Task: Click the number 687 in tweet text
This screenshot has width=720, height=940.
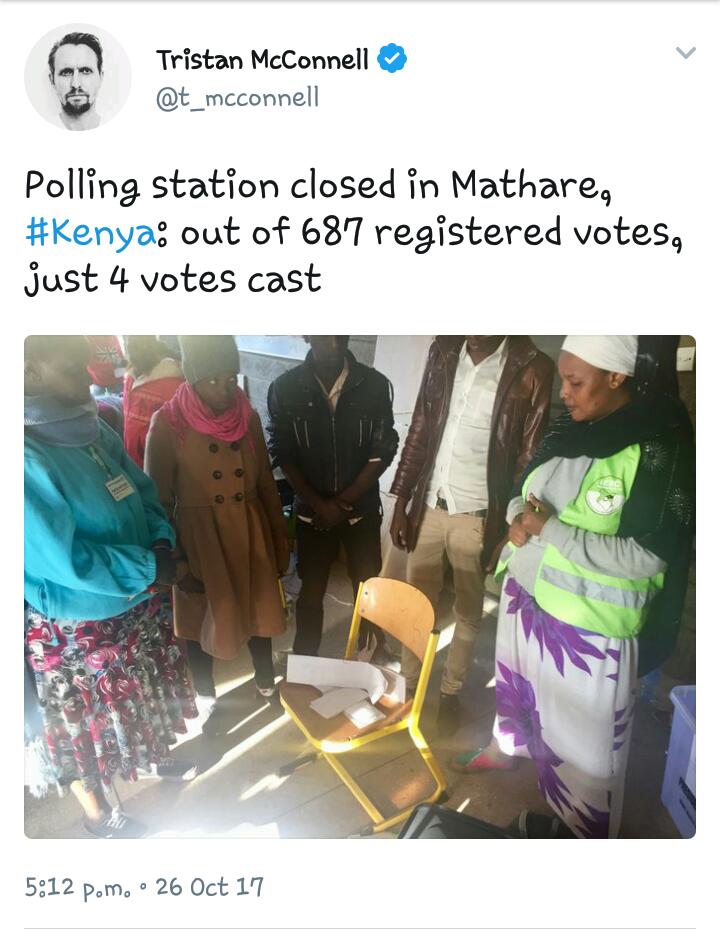Action: 332,231
